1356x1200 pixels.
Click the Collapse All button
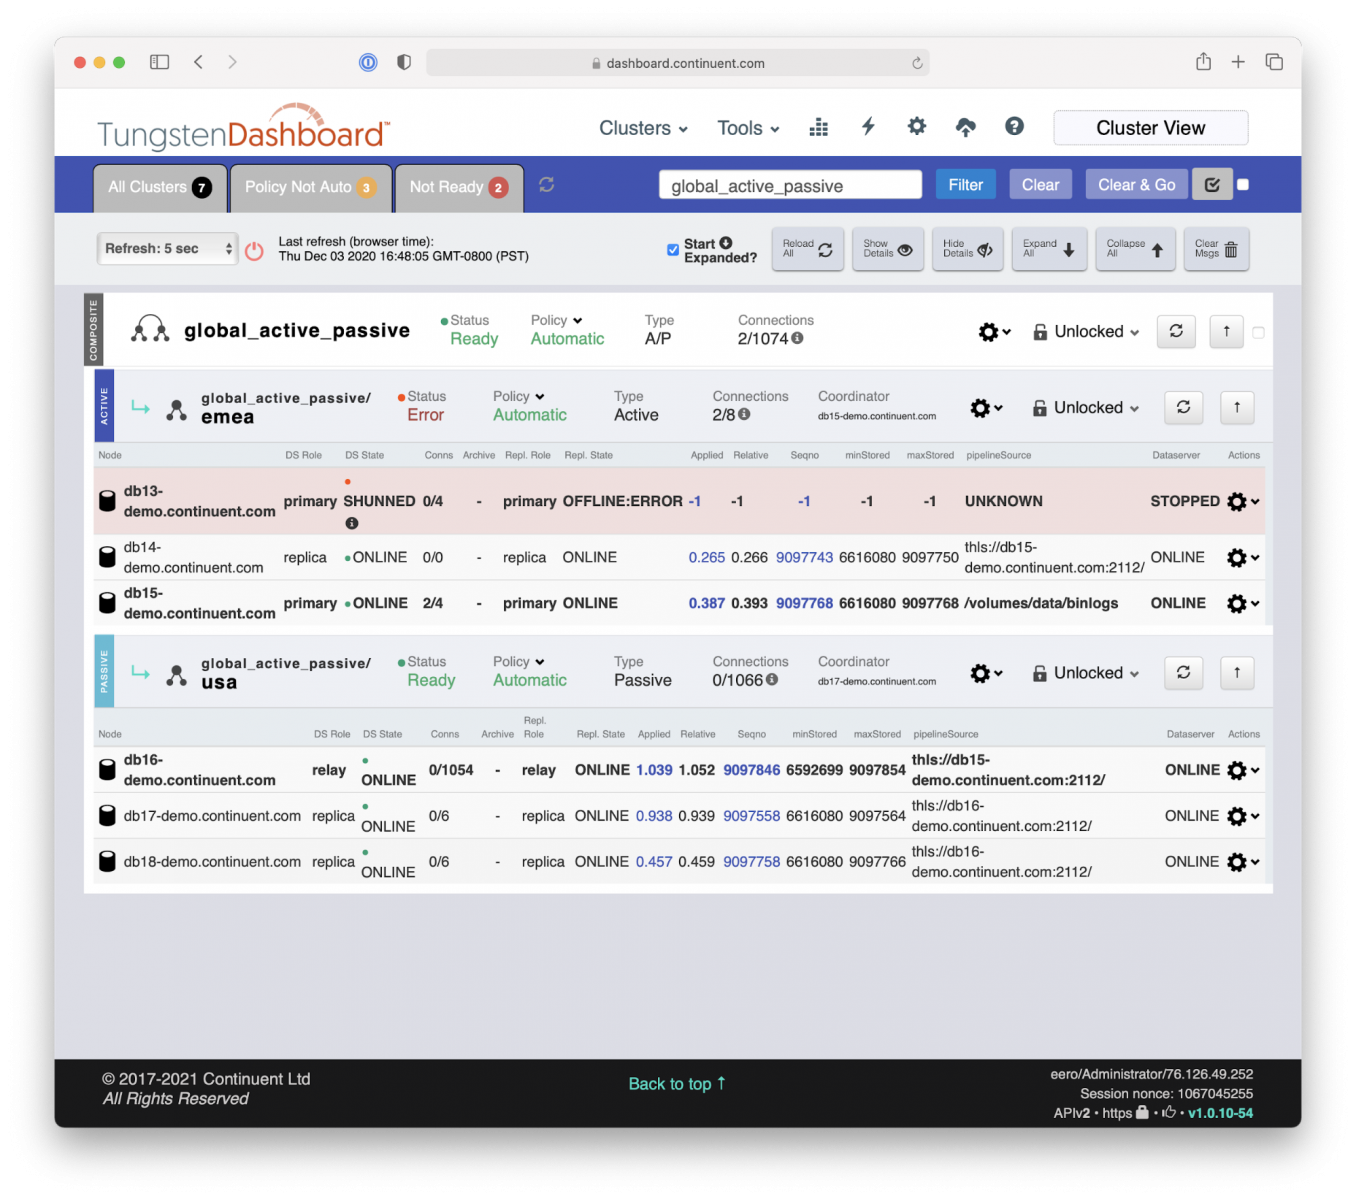1135,249
